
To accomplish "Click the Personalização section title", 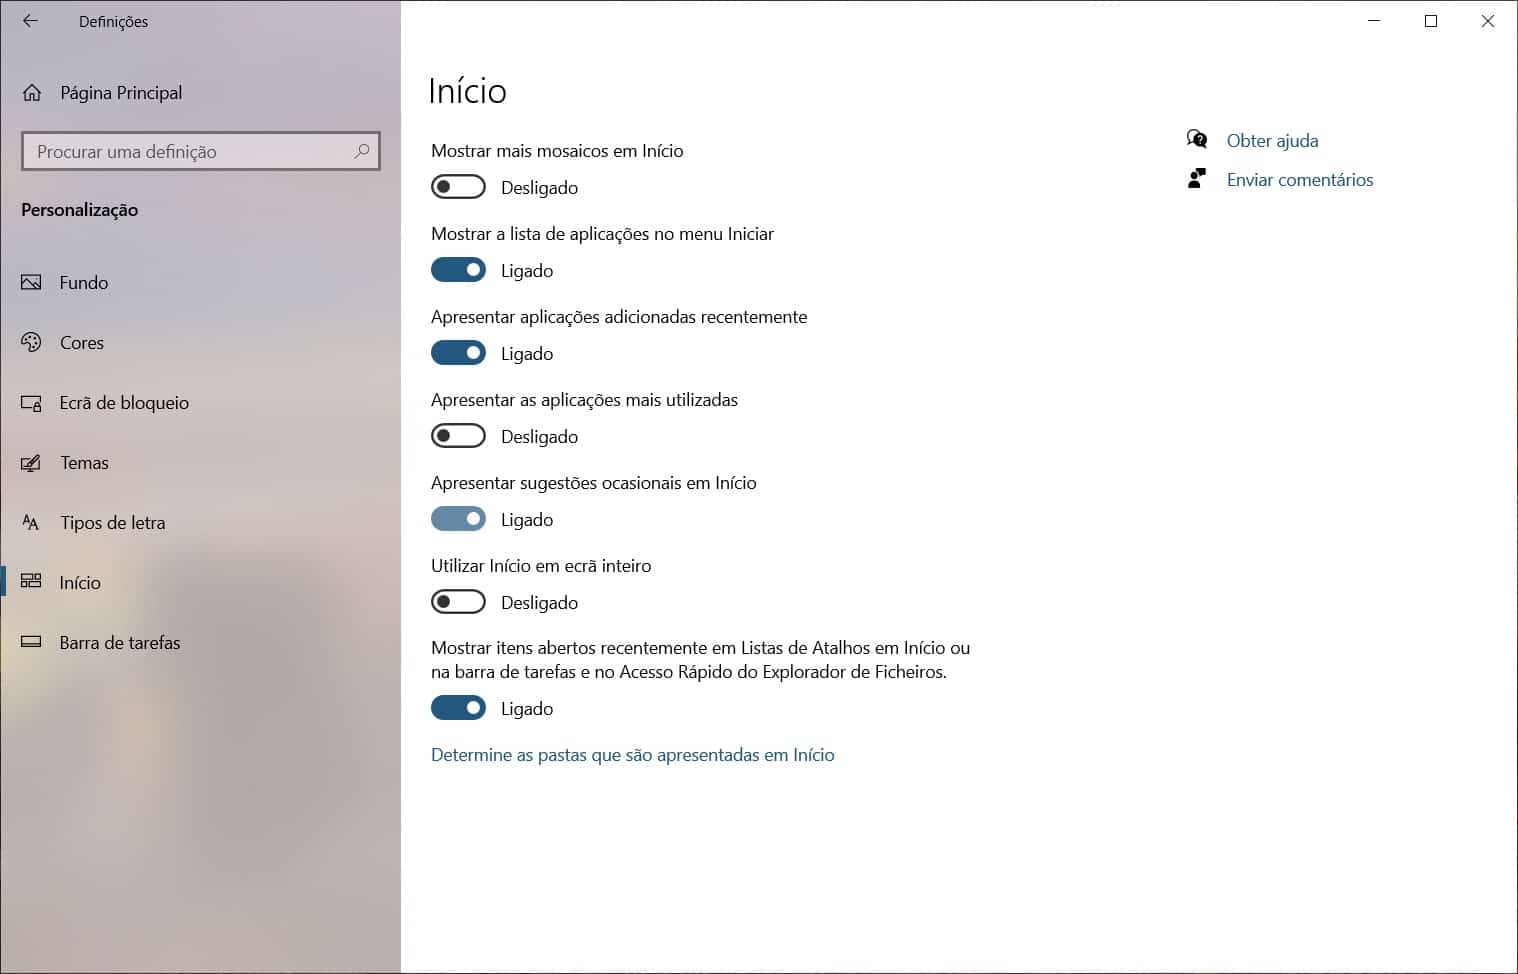I will [x=80, y=210].
